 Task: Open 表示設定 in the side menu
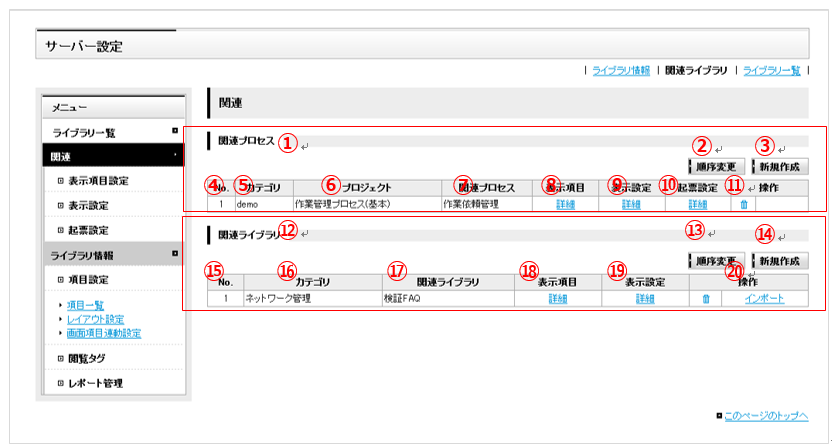88,205
